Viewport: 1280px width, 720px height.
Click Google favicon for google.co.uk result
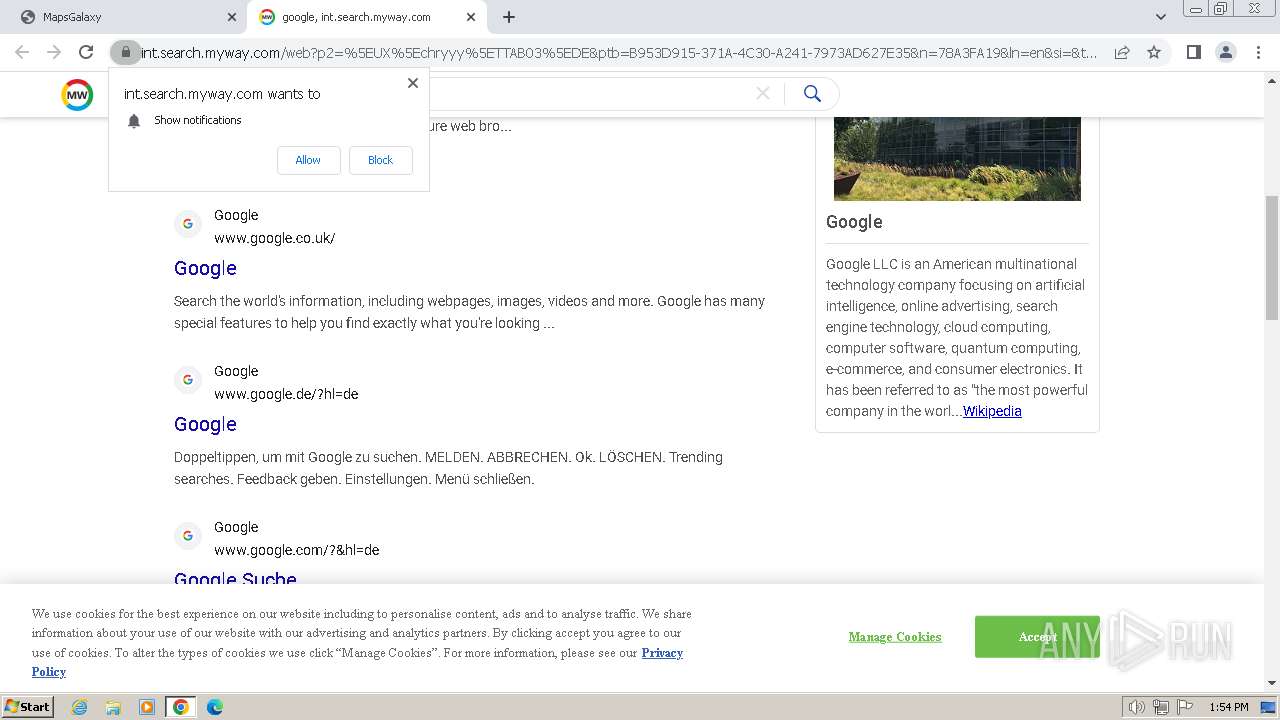[188, 224]
